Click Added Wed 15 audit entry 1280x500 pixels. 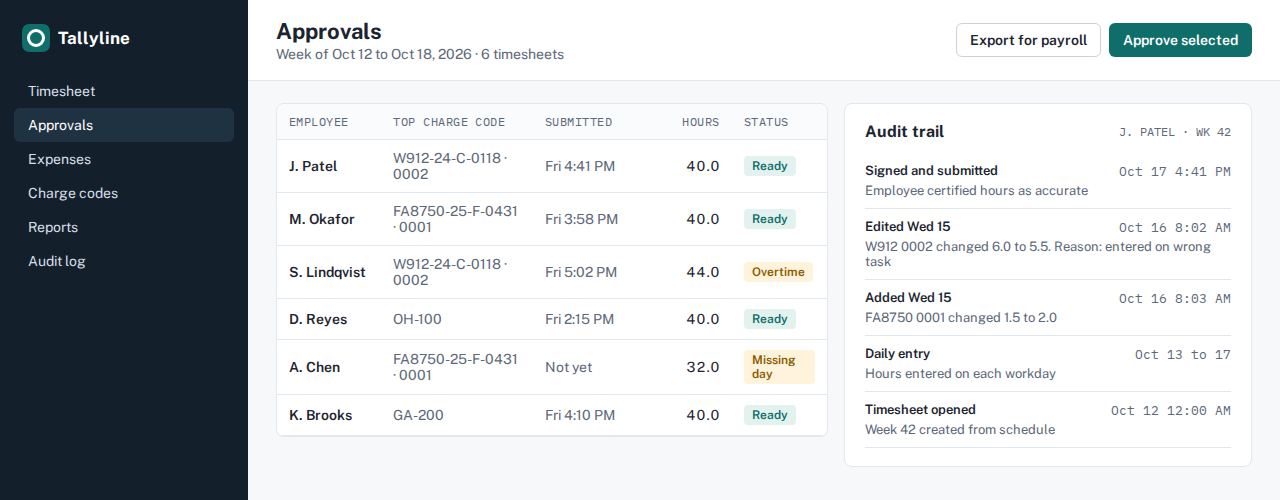tap(1048, 308)
